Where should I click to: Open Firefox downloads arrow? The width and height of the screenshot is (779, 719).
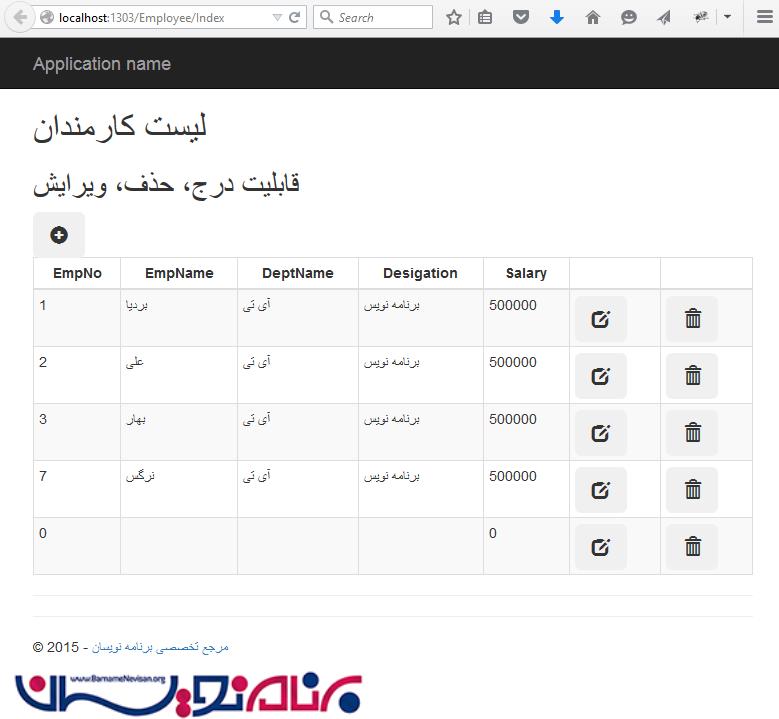click(557, 17)
